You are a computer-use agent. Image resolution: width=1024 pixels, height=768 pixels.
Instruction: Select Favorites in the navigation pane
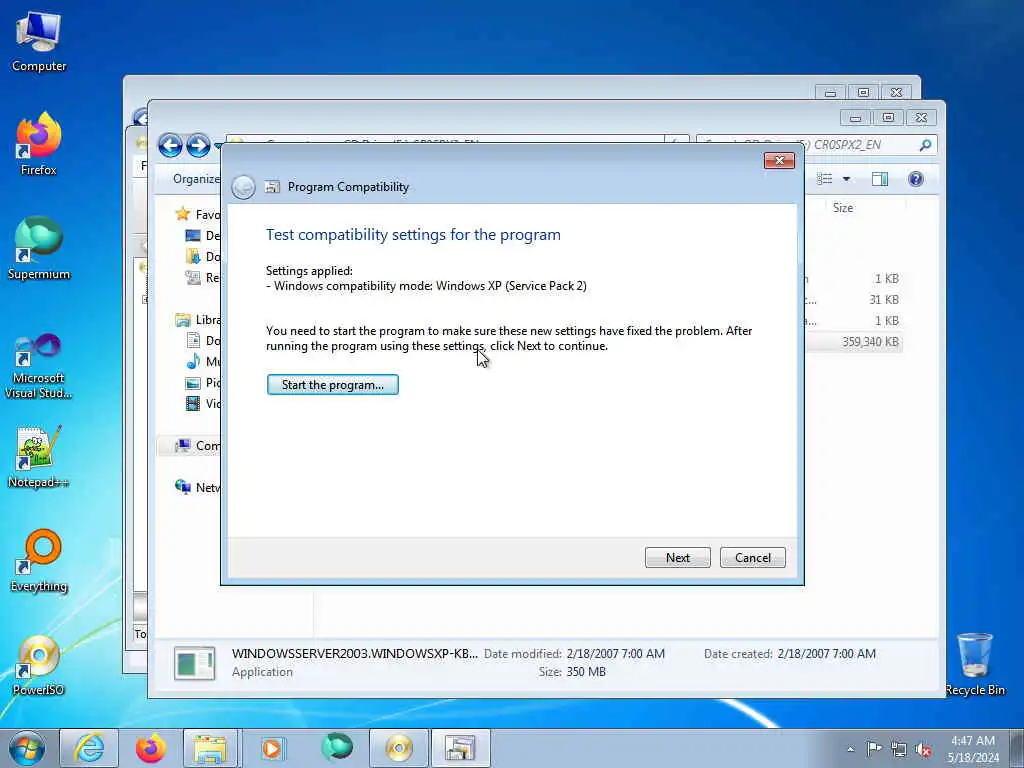pos(198,214)
